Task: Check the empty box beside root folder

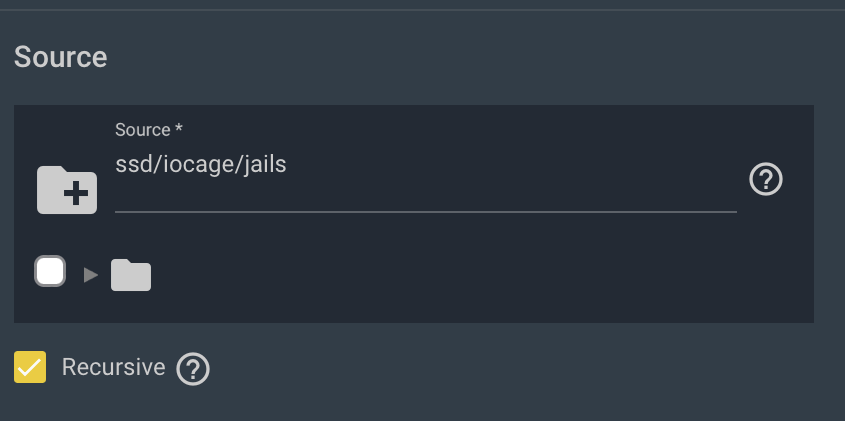Action: point(50,271)
